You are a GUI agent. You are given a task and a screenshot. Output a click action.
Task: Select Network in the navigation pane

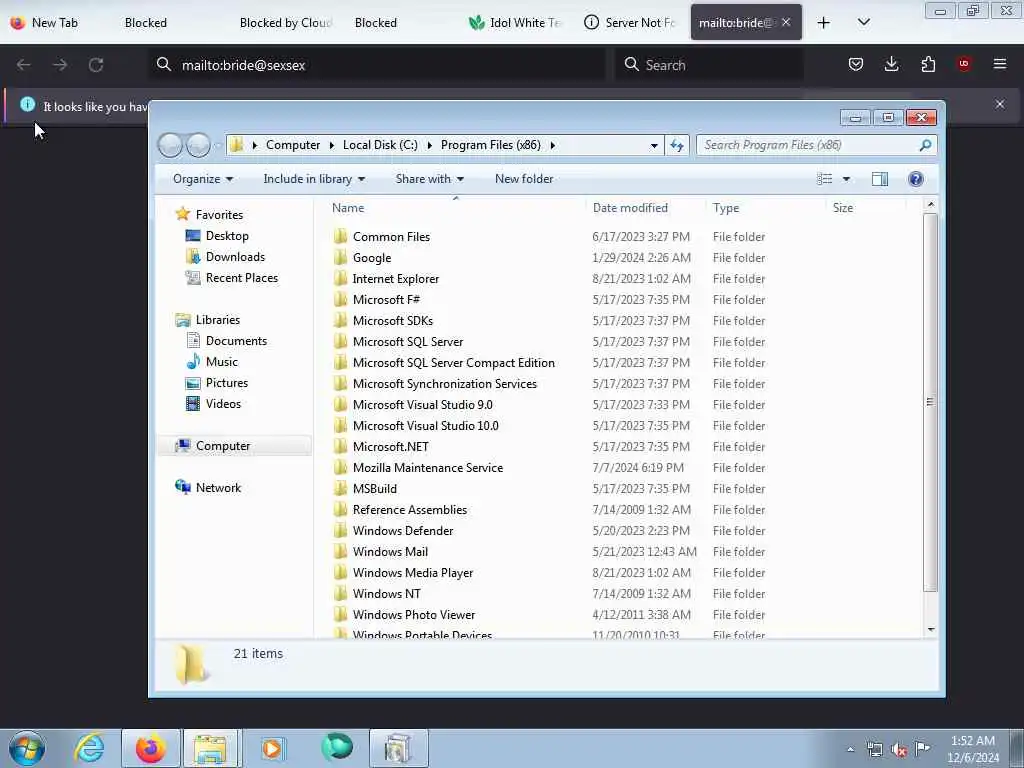[x=218, y=488]
